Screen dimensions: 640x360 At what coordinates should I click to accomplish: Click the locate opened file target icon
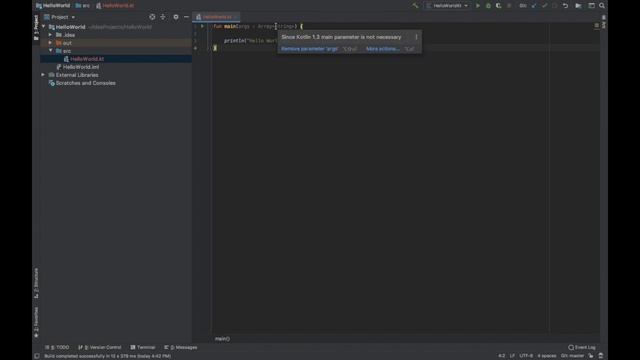click(152, 17)
